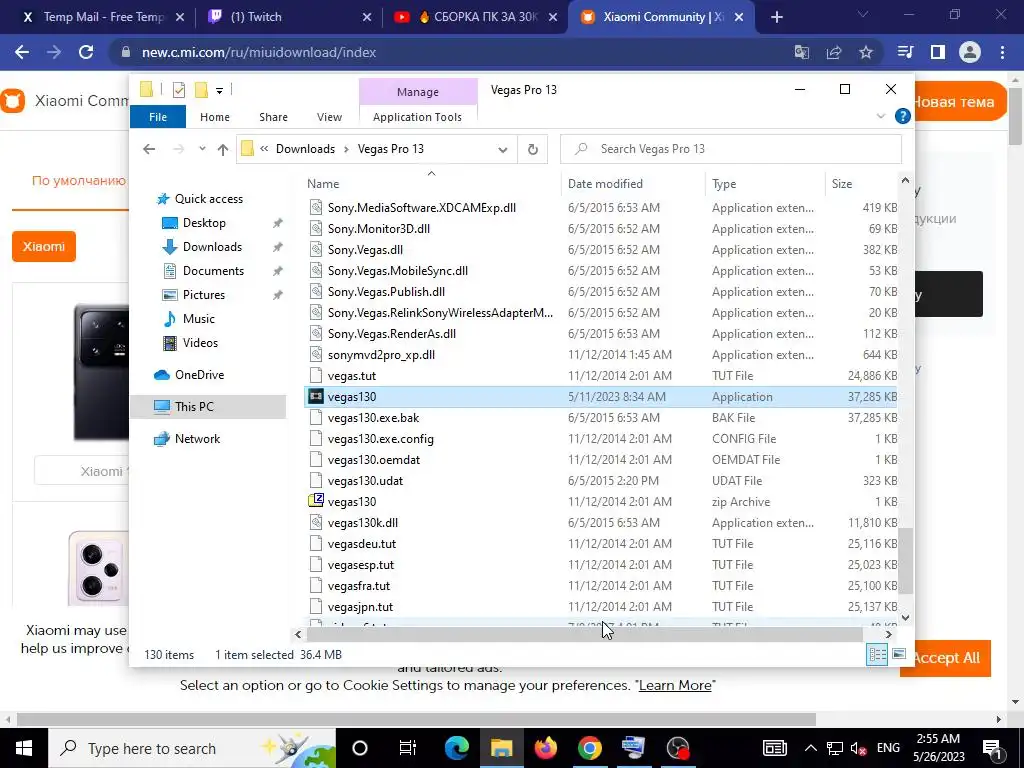The height and width of the screenshot is (768, 1024).
Task: Click the Learn More link
Action: (x=675, y=685)
